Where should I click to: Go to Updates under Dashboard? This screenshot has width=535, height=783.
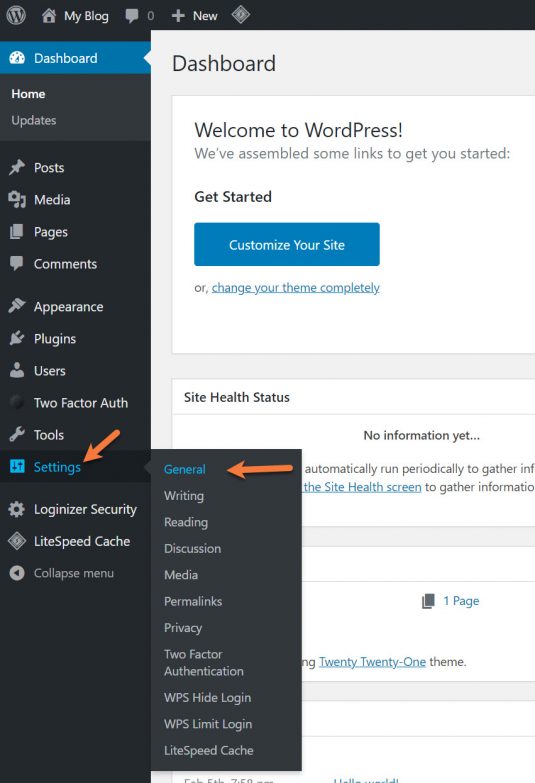pos(34,120)
